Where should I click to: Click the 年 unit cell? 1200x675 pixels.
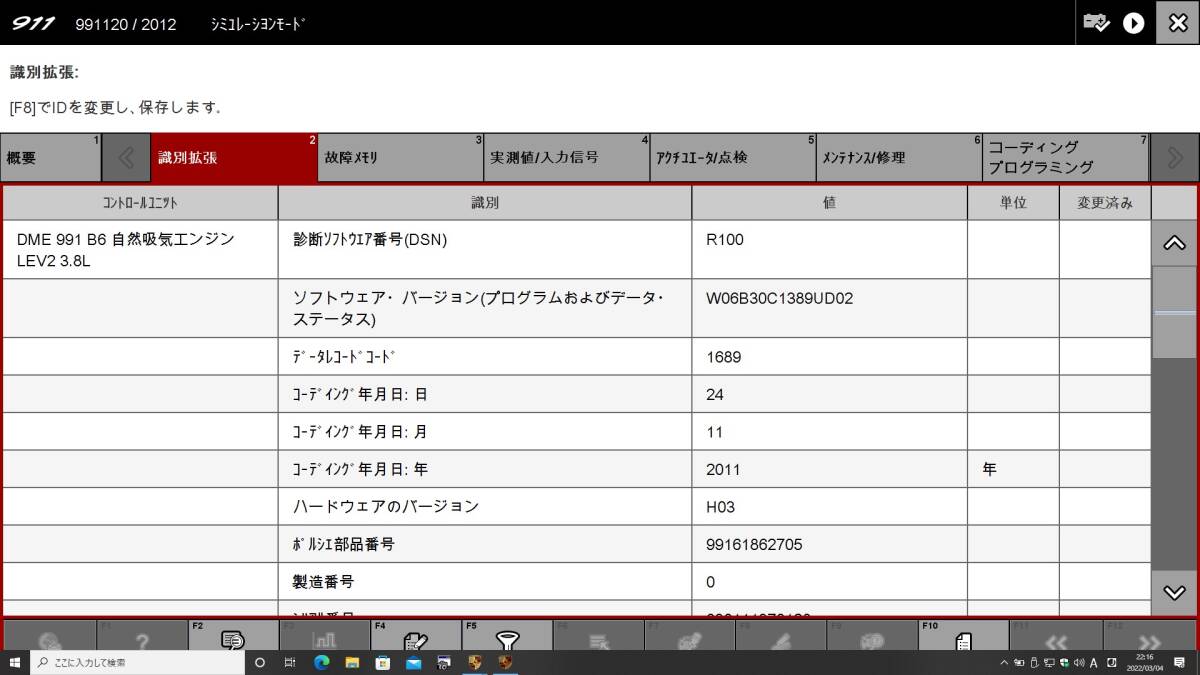point(1013,469)
